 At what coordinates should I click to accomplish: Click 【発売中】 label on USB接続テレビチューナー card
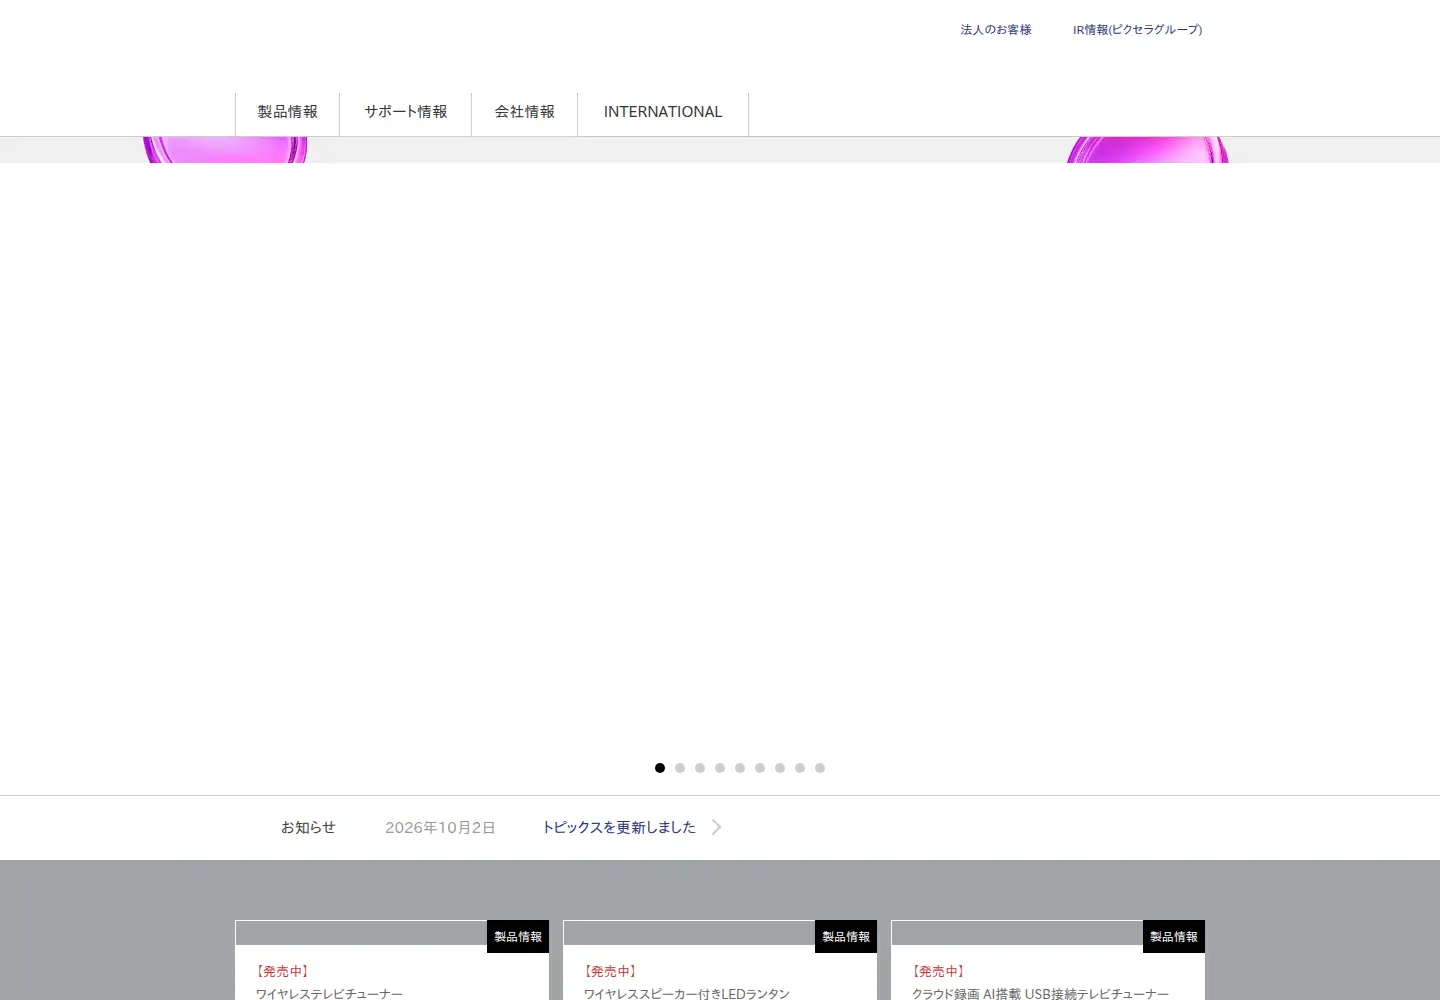pyautogui.click(x=939, y=971)
